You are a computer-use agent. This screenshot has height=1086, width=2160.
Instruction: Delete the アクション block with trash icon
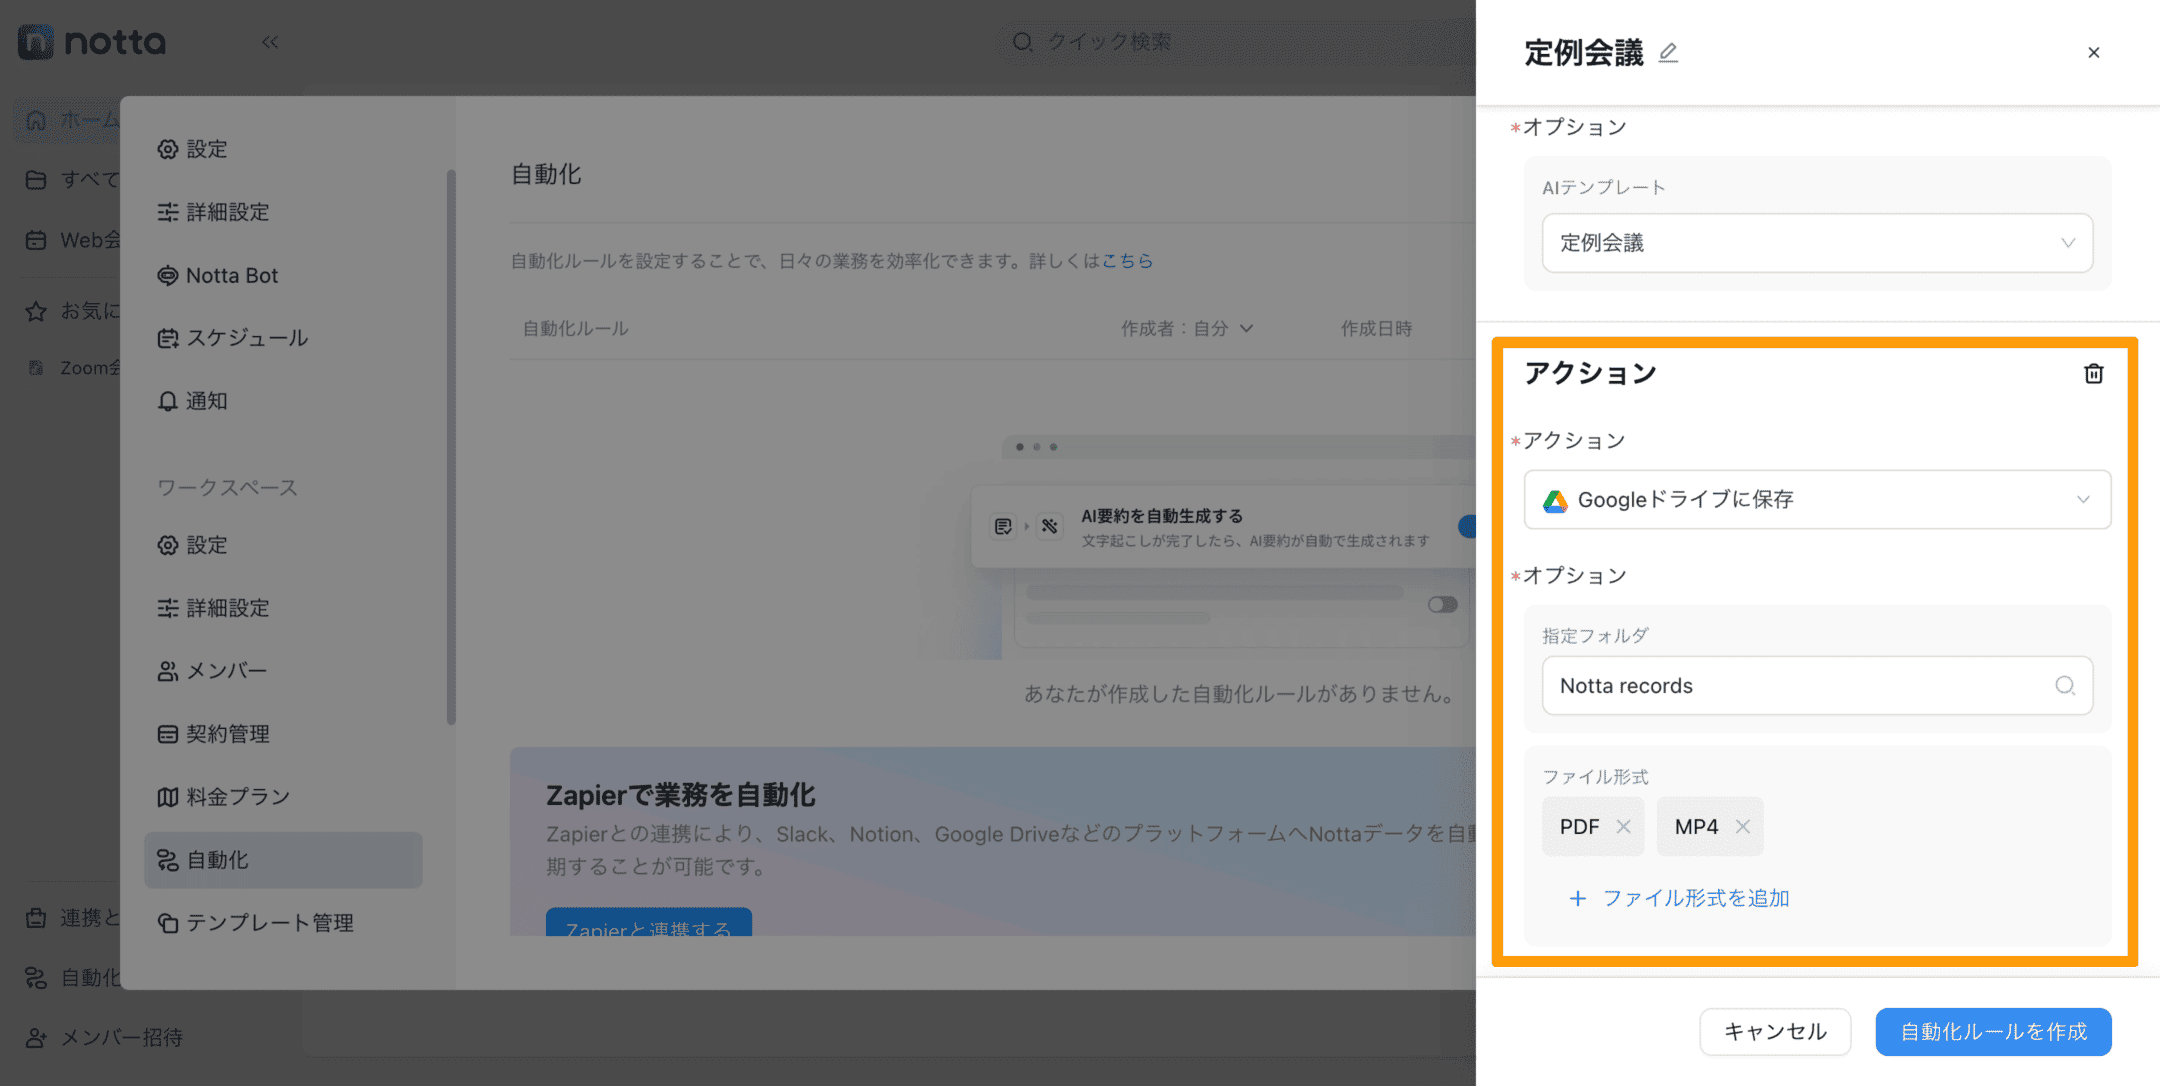click(2094, 374)
